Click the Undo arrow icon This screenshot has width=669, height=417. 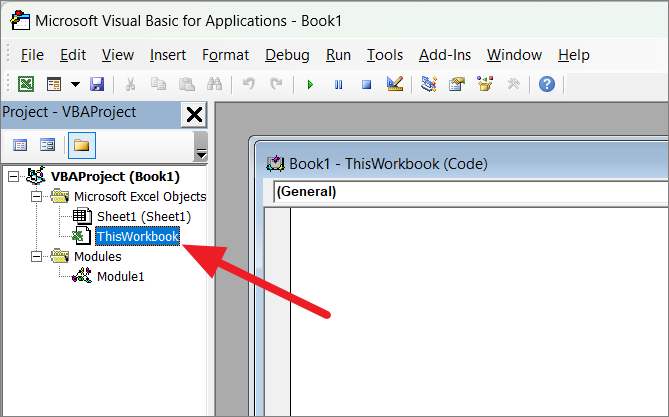point(248,84)
